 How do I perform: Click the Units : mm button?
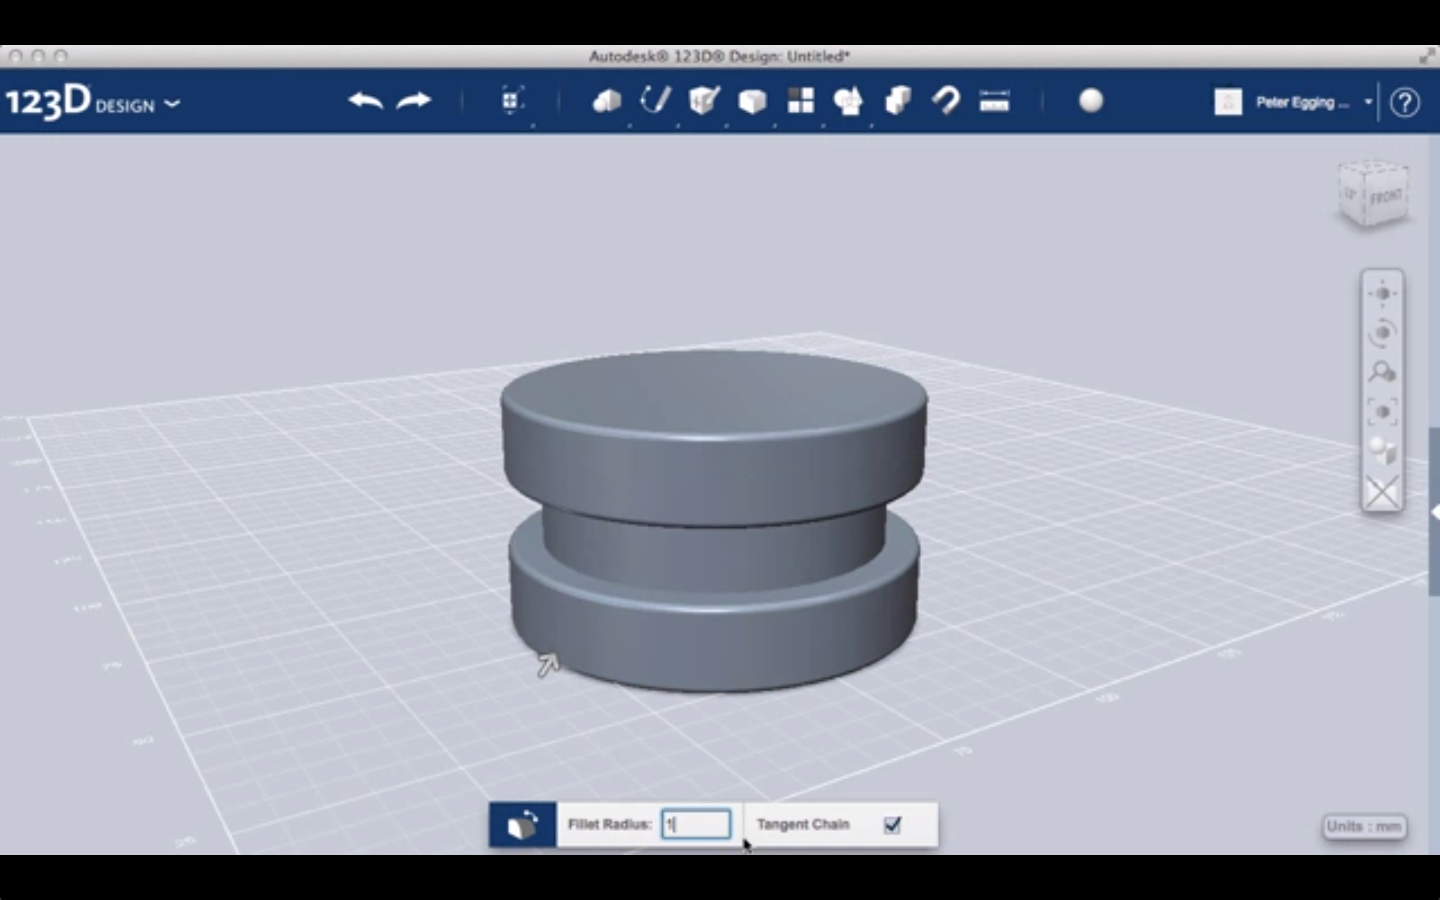pos(1364,826)
